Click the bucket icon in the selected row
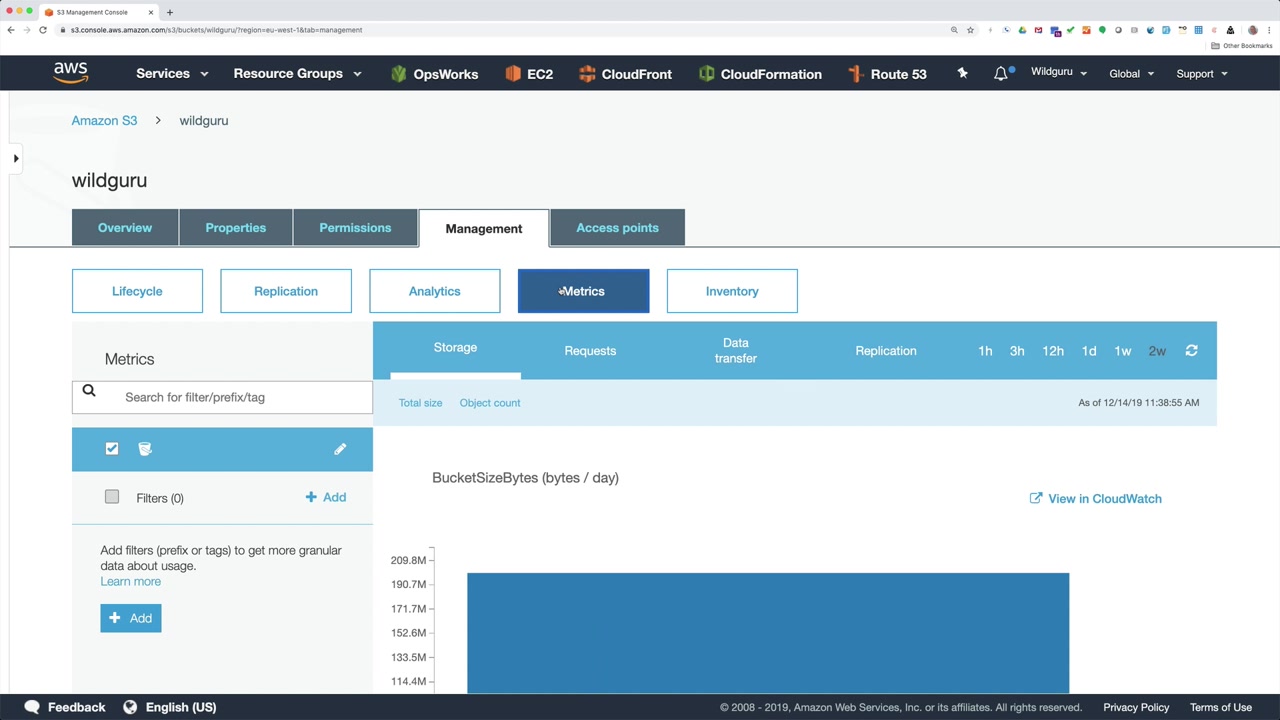Image resolution: width=1280 pixels, height=720 pixels. (x=145, y=449)
